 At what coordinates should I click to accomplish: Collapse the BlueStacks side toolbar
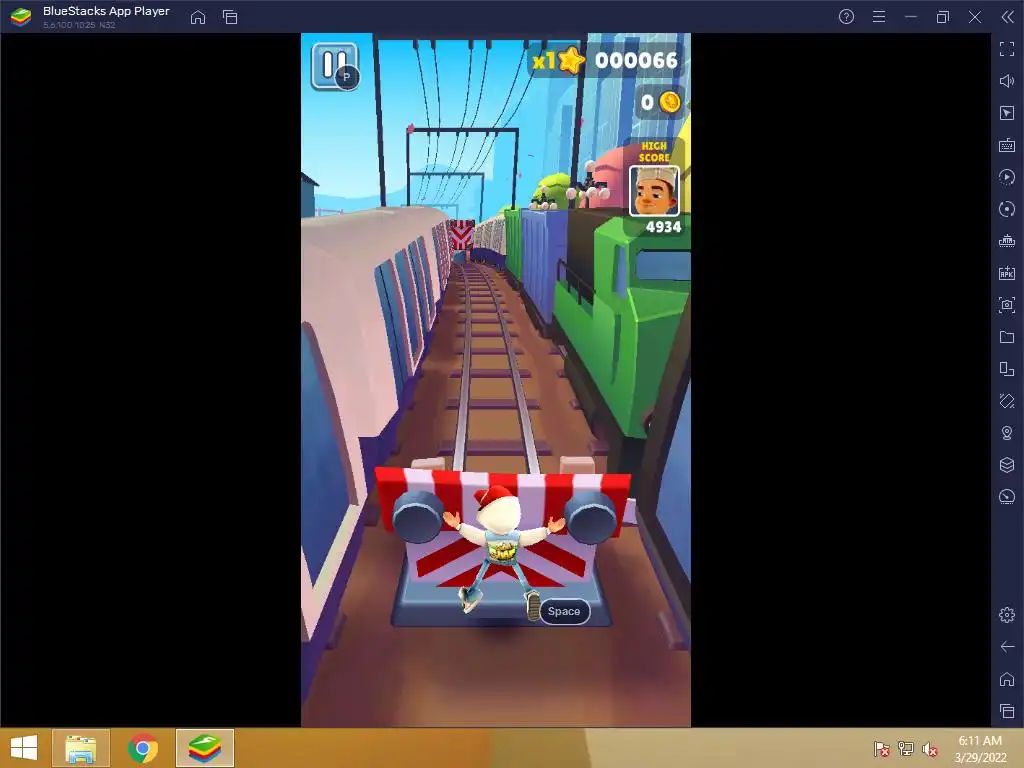pos(1007,17)
